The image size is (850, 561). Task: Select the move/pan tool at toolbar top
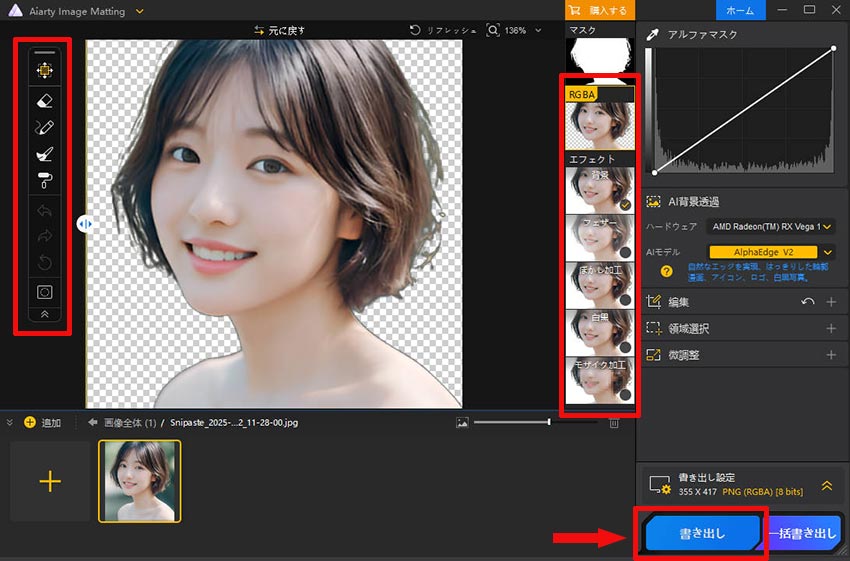click(x=44, y=71)
